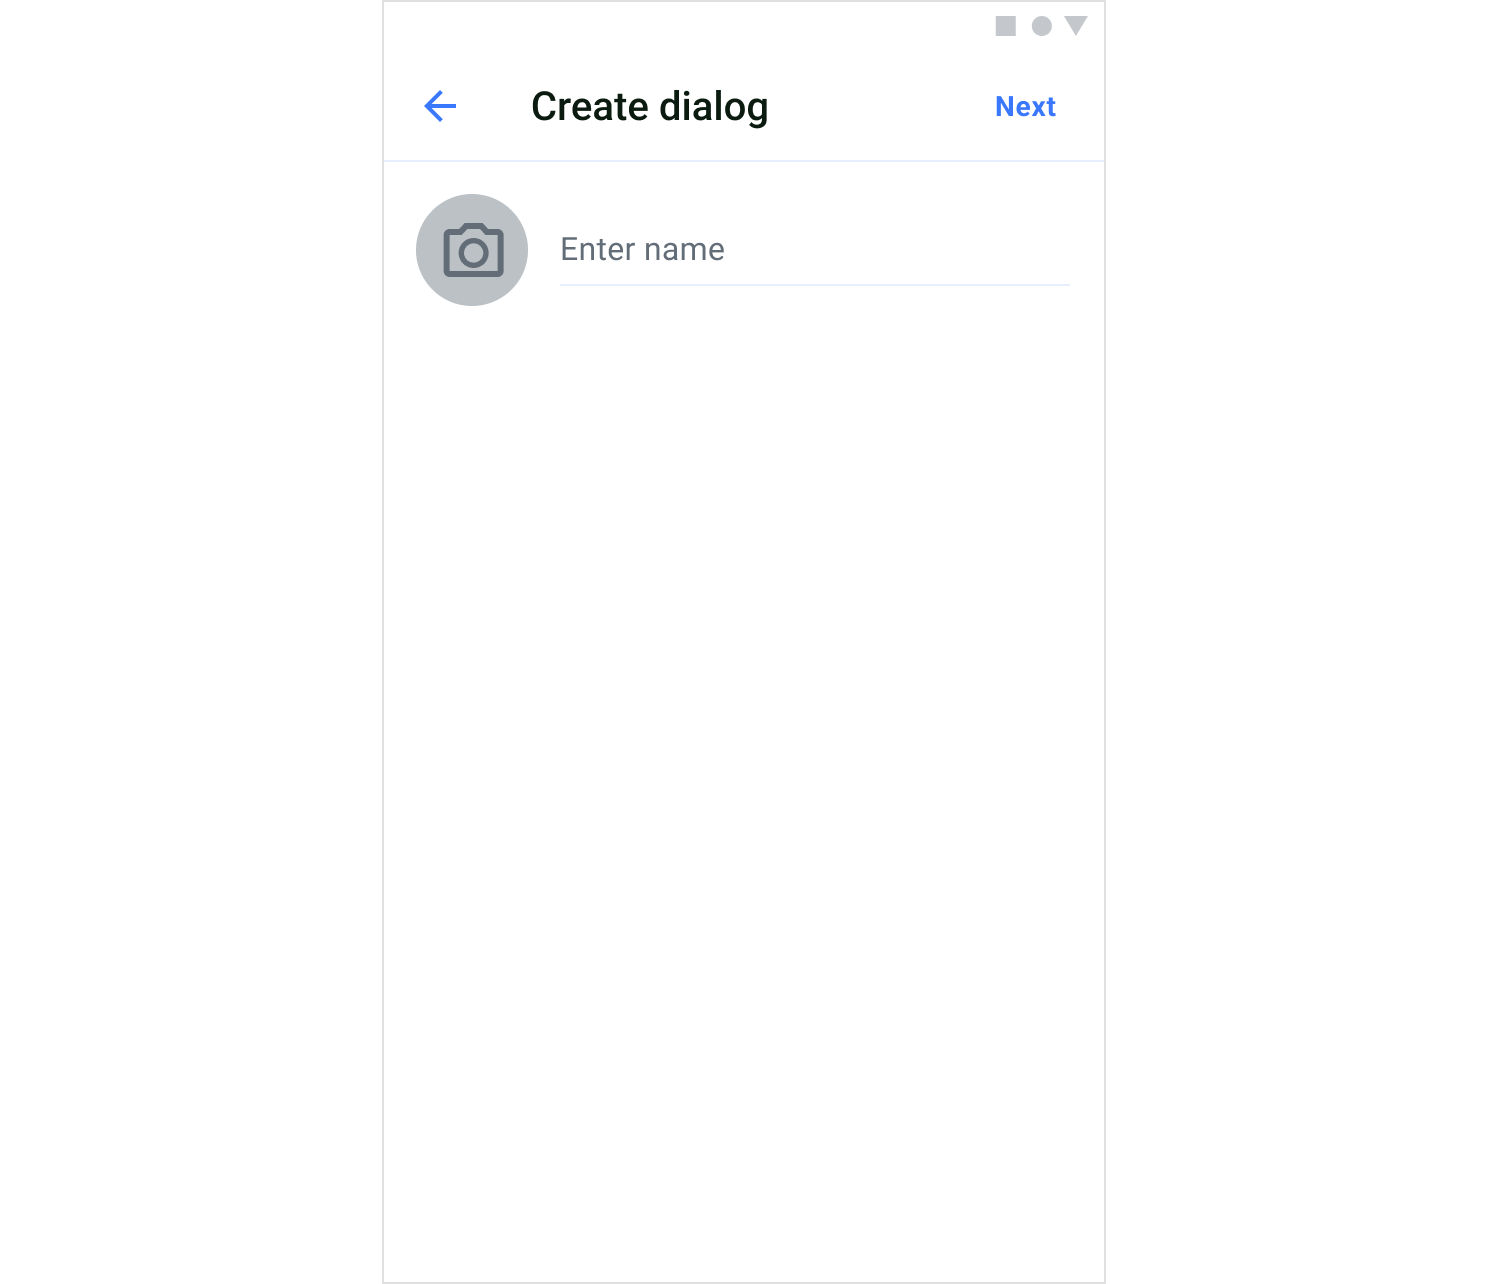Proceed with the blue Next link

coord(1025,107)
